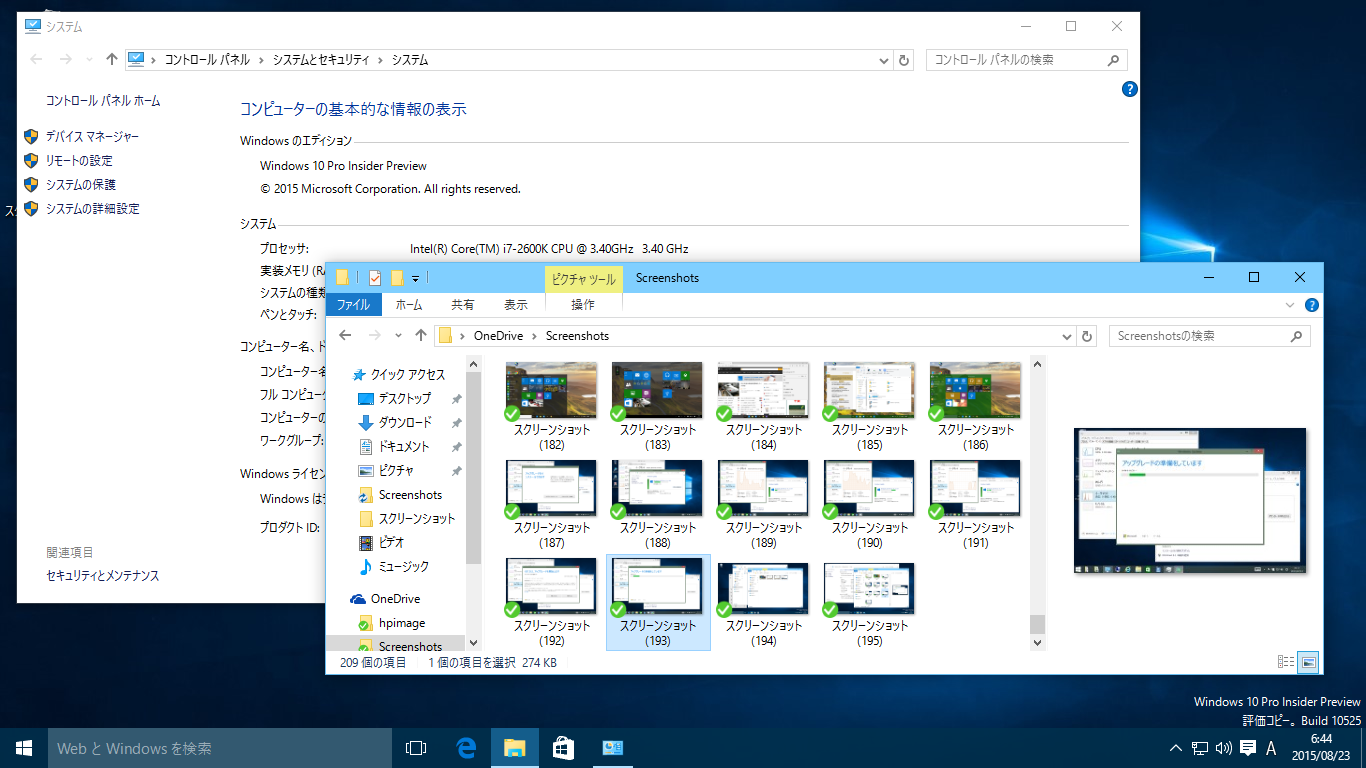Click the file list vertical scrollbar thumb
The width and height of the screenshot is (1366, 768).
coord(1037,624)
